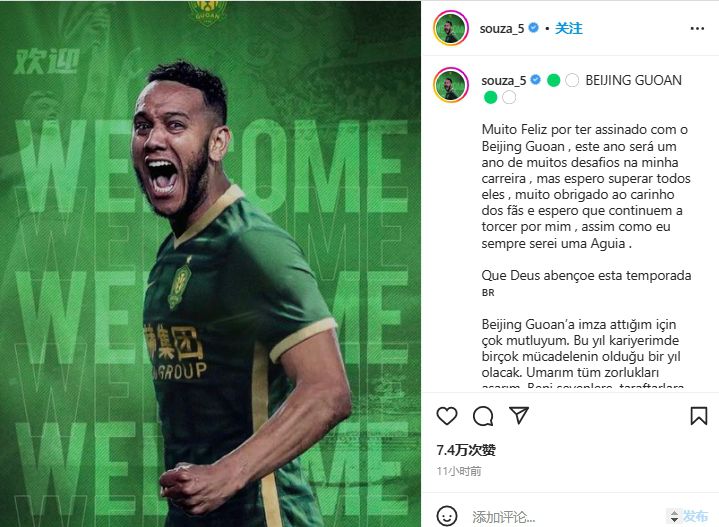Click souza_5 profile avatar in header

click(451, 28)
